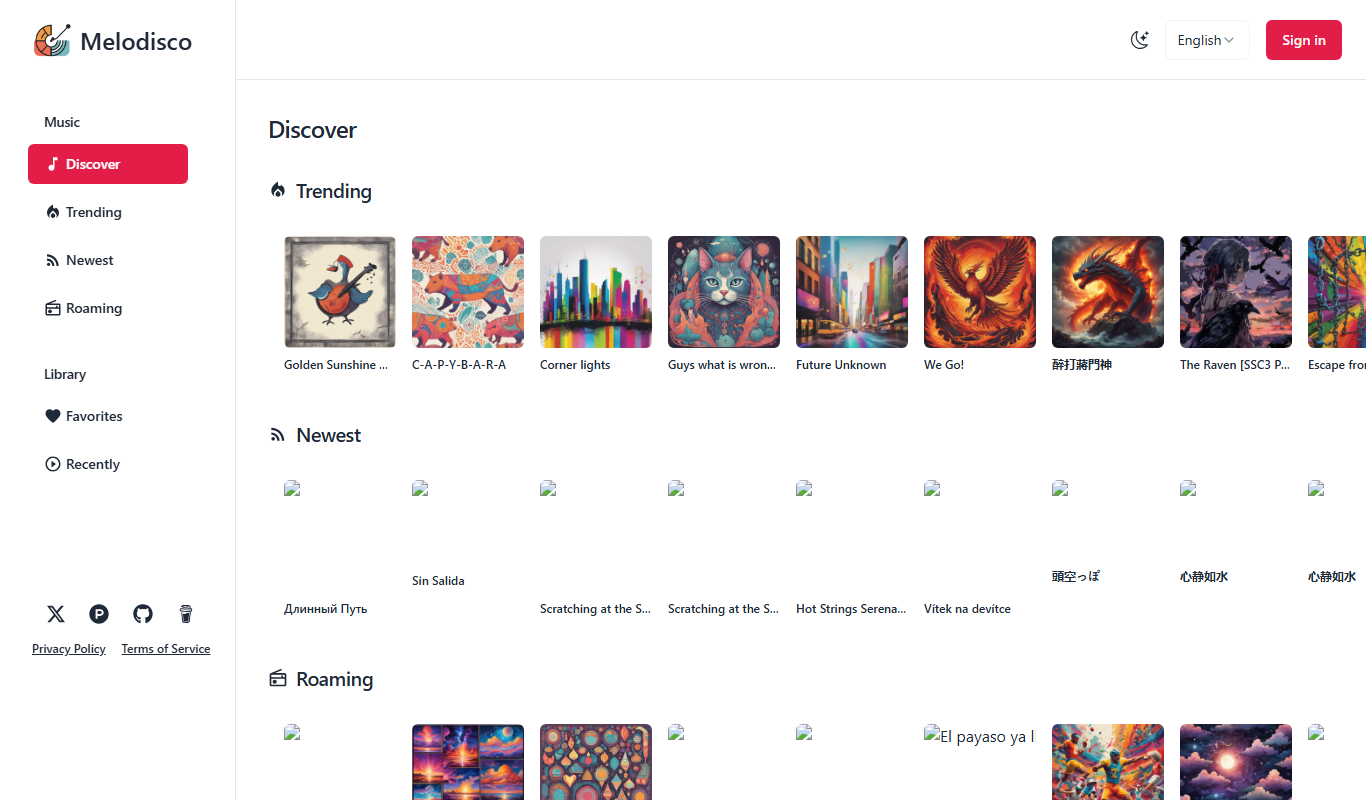The height and width of the screenshot is (800, 1366).
Task: Open Roaming in the sidebar
Action: point(108,308)
